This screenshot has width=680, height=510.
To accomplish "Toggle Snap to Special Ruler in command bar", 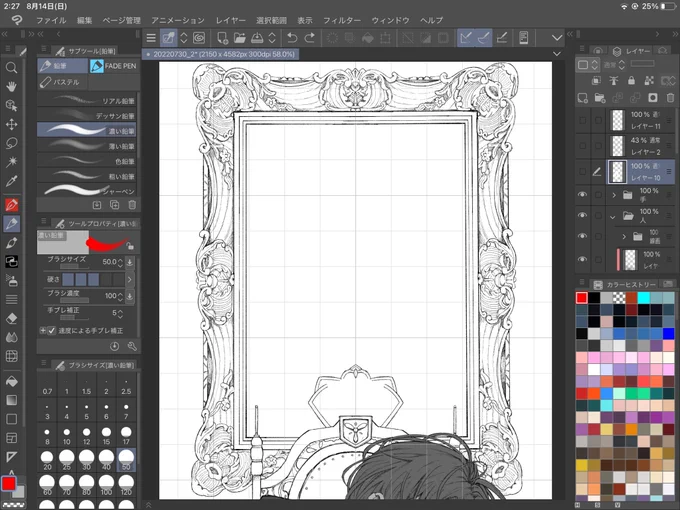I will [483, 38].
